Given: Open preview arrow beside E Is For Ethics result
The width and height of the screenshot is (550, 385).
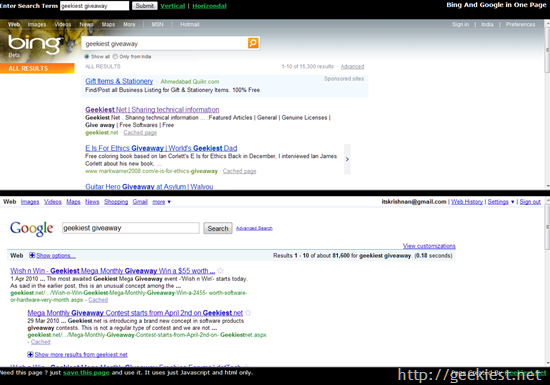Looking at the screenshot, I should [x=347, y=159].
